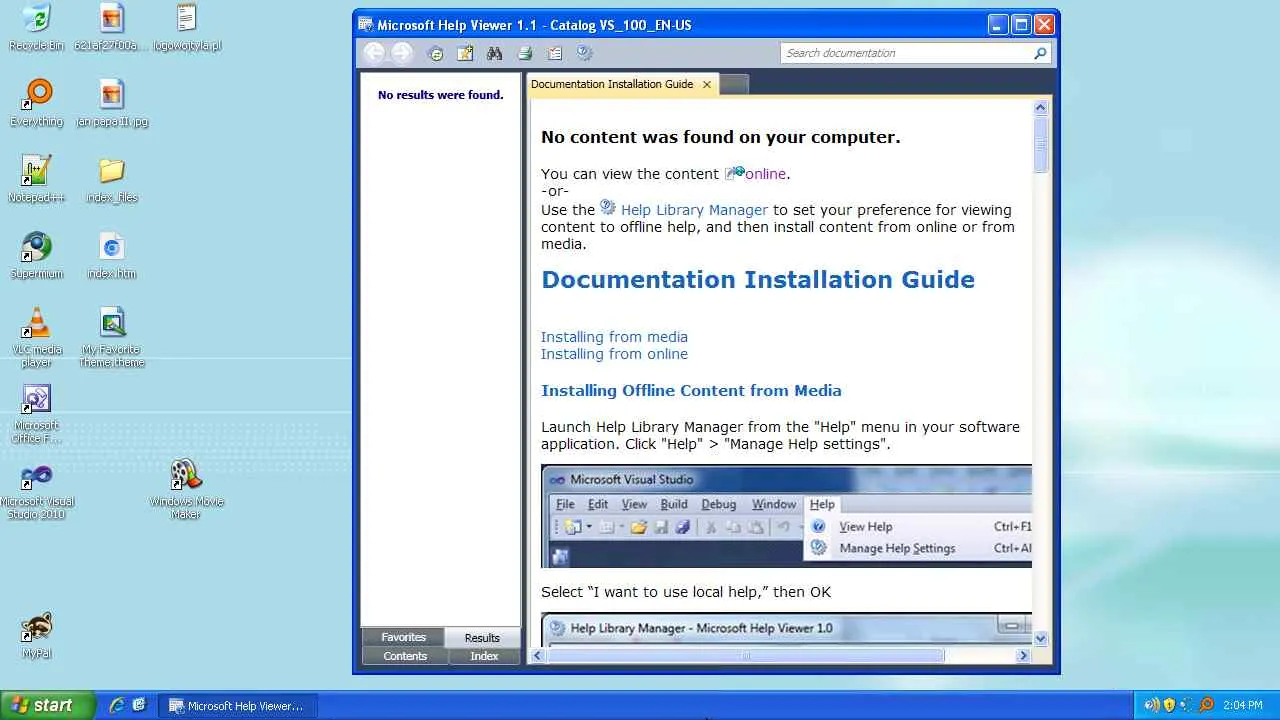Select the Microsoft Visual Studio 2010 shortcut
This screenshot has width=1280, height=720.
[37, 490]
